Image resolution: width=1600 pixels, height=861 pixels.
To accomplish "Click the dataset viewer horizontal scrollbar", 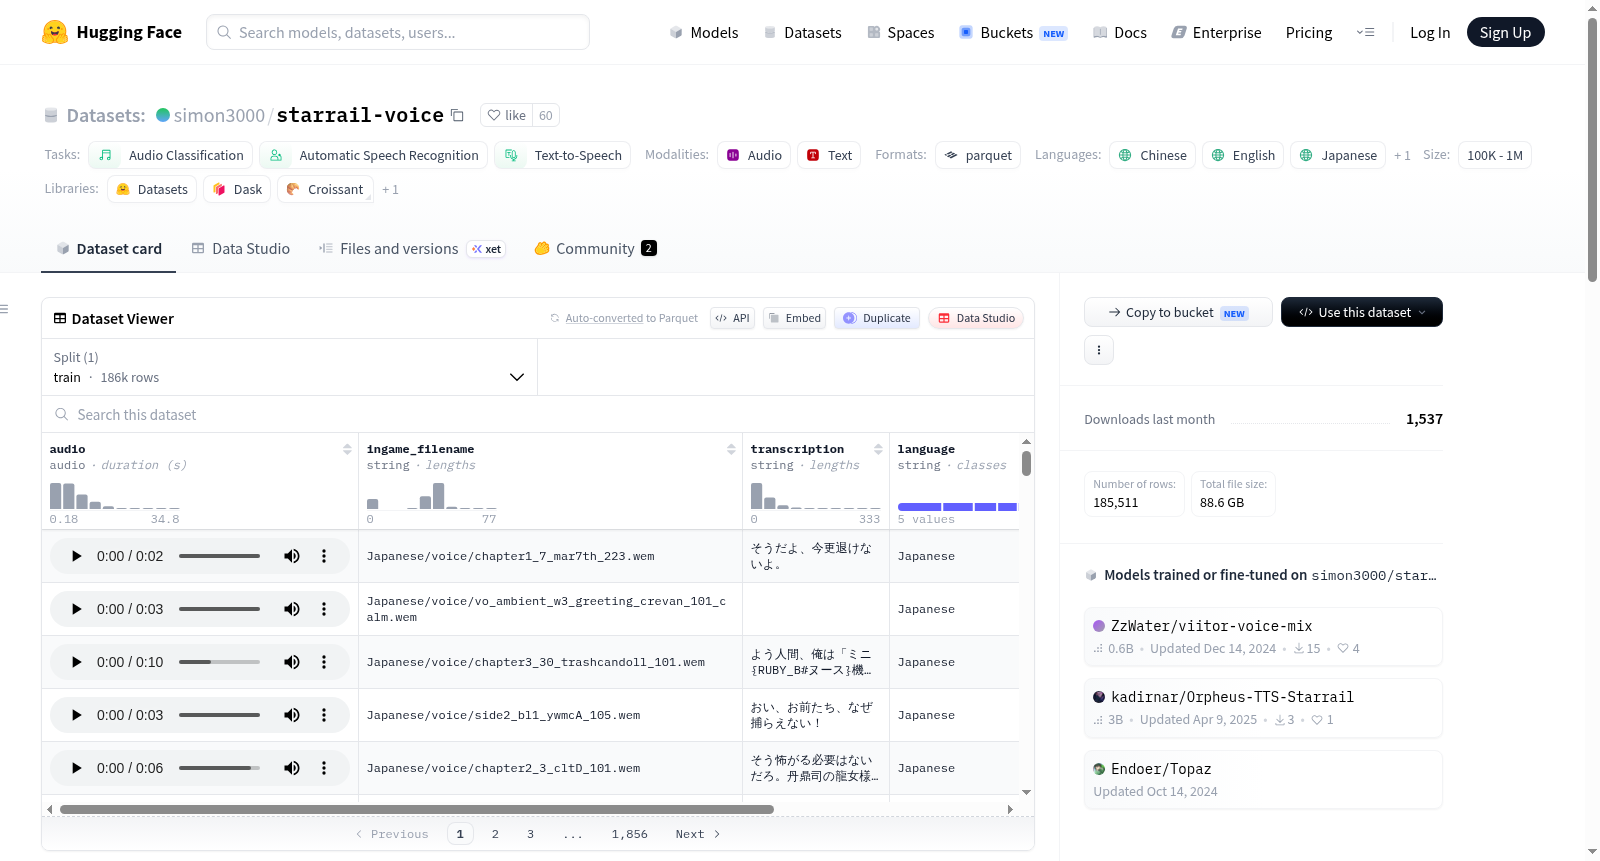I will click(417, 809).
